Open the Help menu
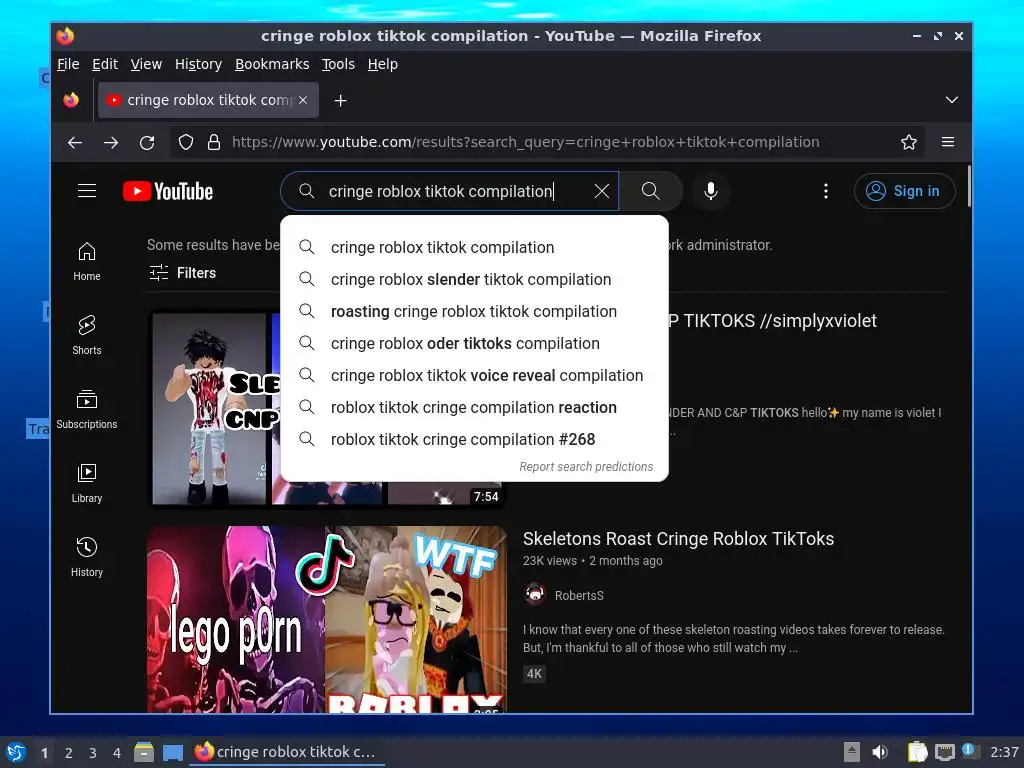This screenshot has width=1024, height=768. (382, 64)
